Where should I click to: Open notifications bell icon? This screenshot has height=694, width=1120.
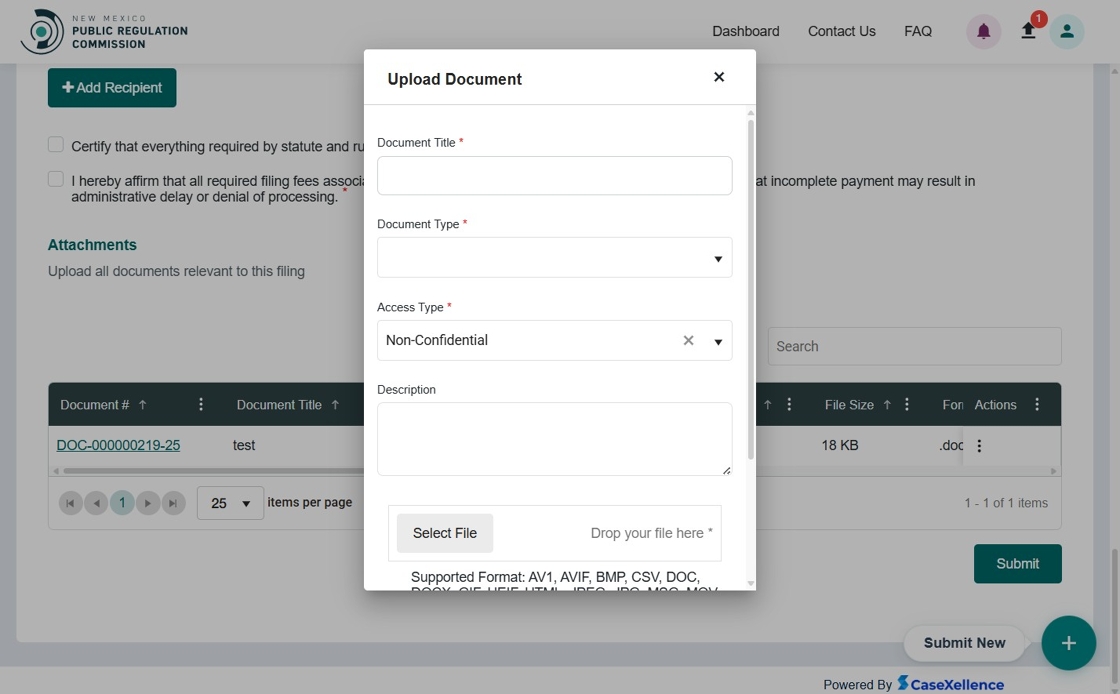(984, 31)
